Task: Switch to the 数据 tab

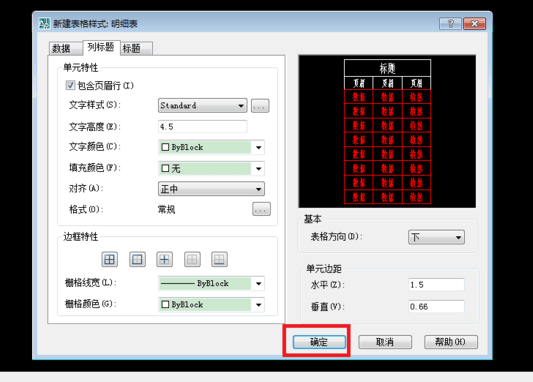Action: [x=65, y=48]
